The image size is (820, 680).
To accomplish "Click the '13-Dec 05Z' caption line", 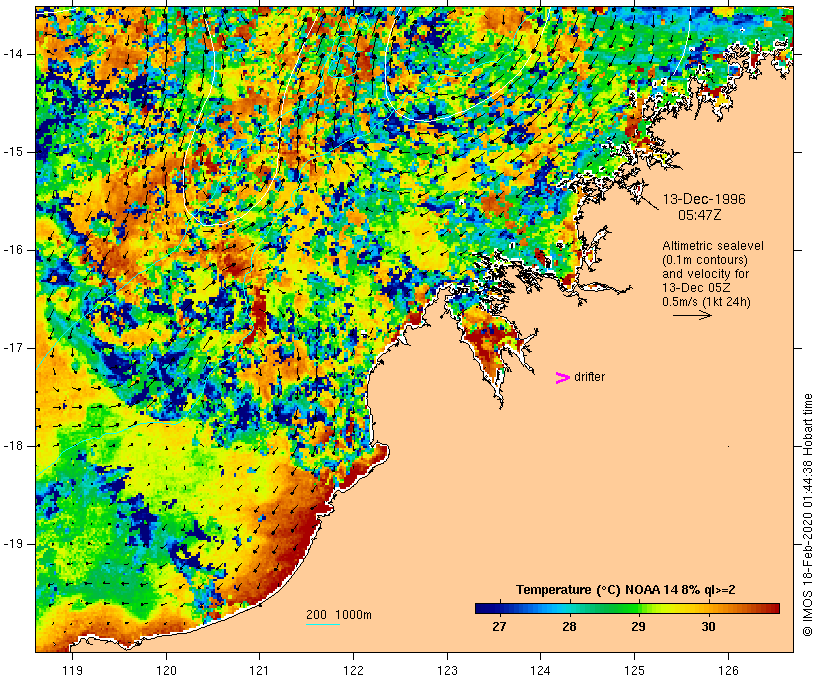I will point(696,288).
